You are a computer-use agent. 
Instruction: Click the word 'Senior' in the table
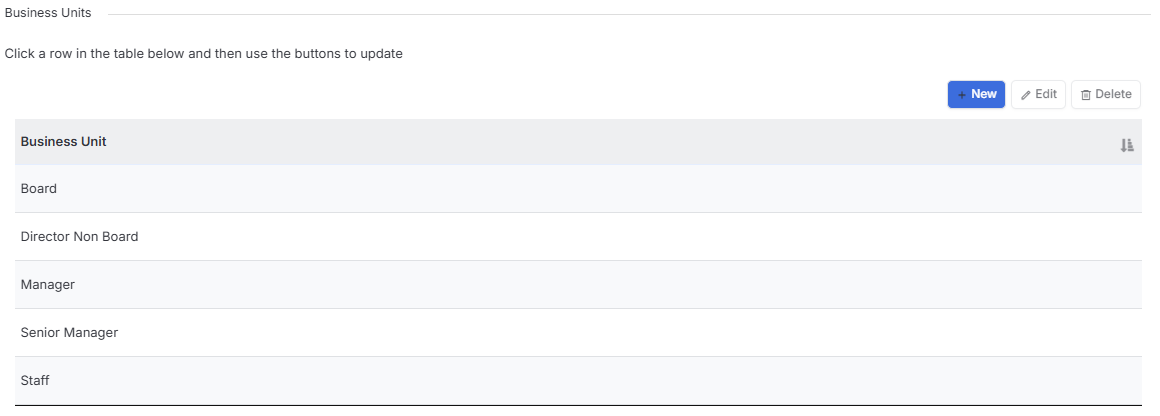click(x=41, y=332)
